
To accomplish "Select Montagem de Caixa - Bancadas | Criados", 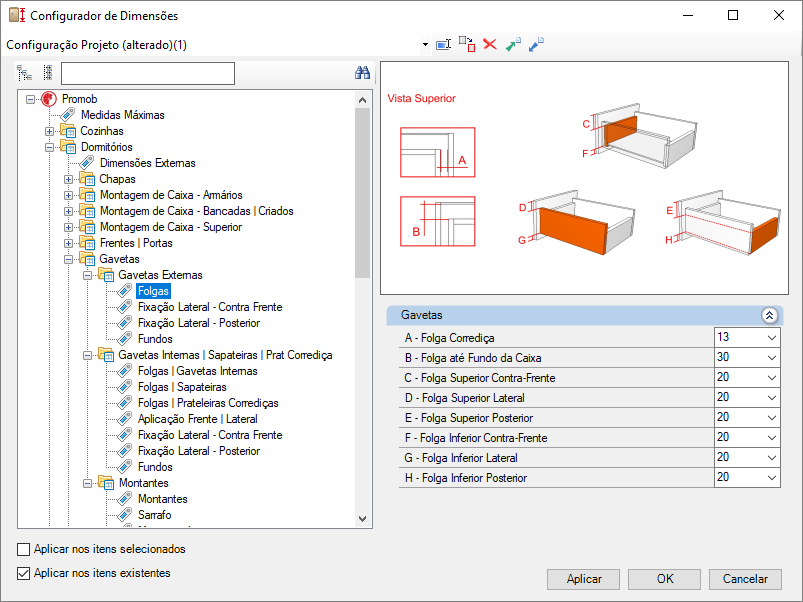I will click(x=197, y=211).
